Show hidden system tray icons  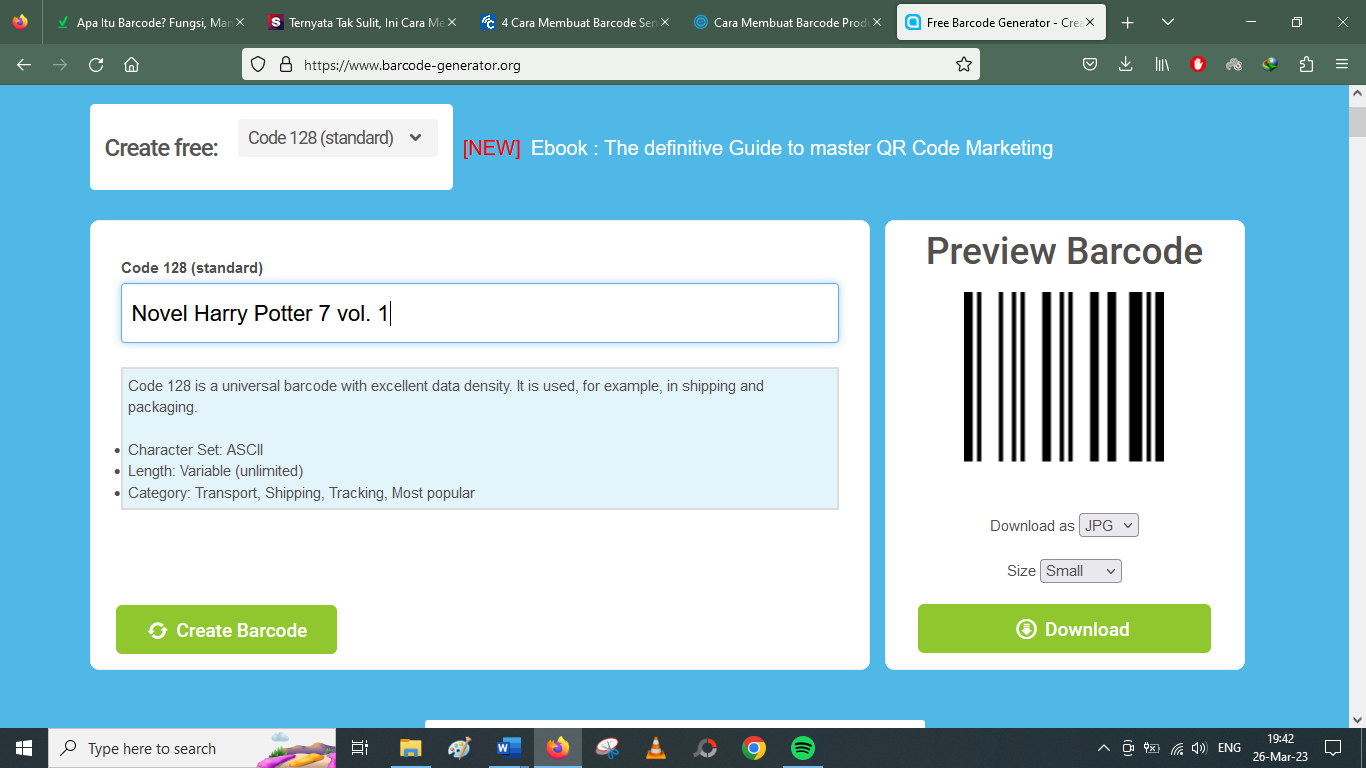click(x=1104, y=748)
